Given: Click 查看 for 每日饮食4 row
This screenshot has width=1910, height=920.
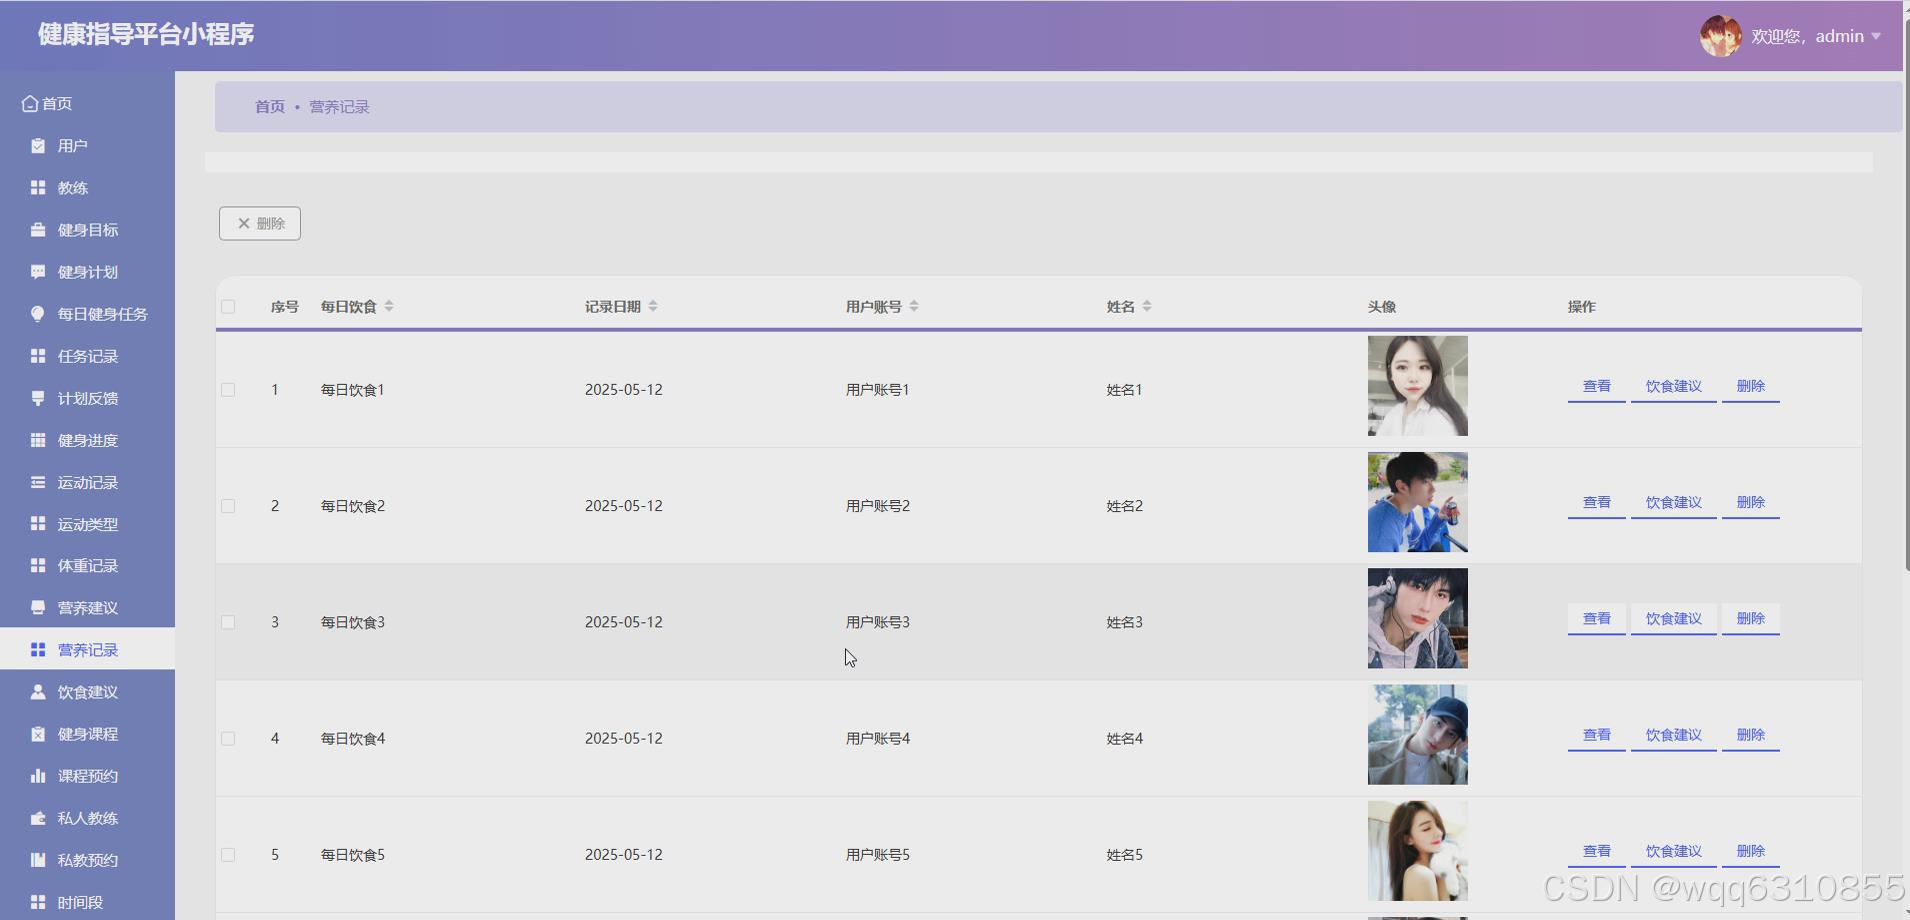Looking at the screenshot, I should (x=1597, y=735).
